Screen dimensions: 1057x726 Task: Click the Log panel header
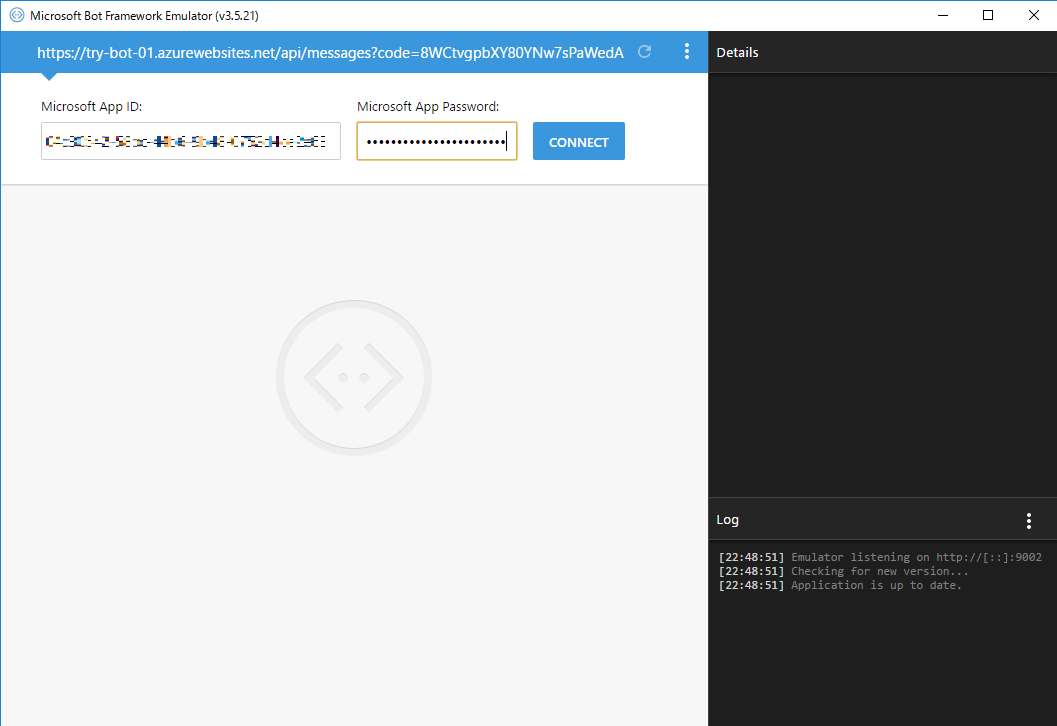pos(727,519)
